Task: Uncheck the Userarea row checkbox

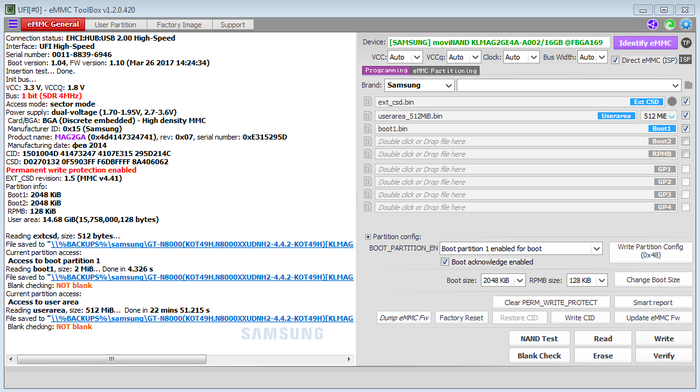Action: point(686,116)
